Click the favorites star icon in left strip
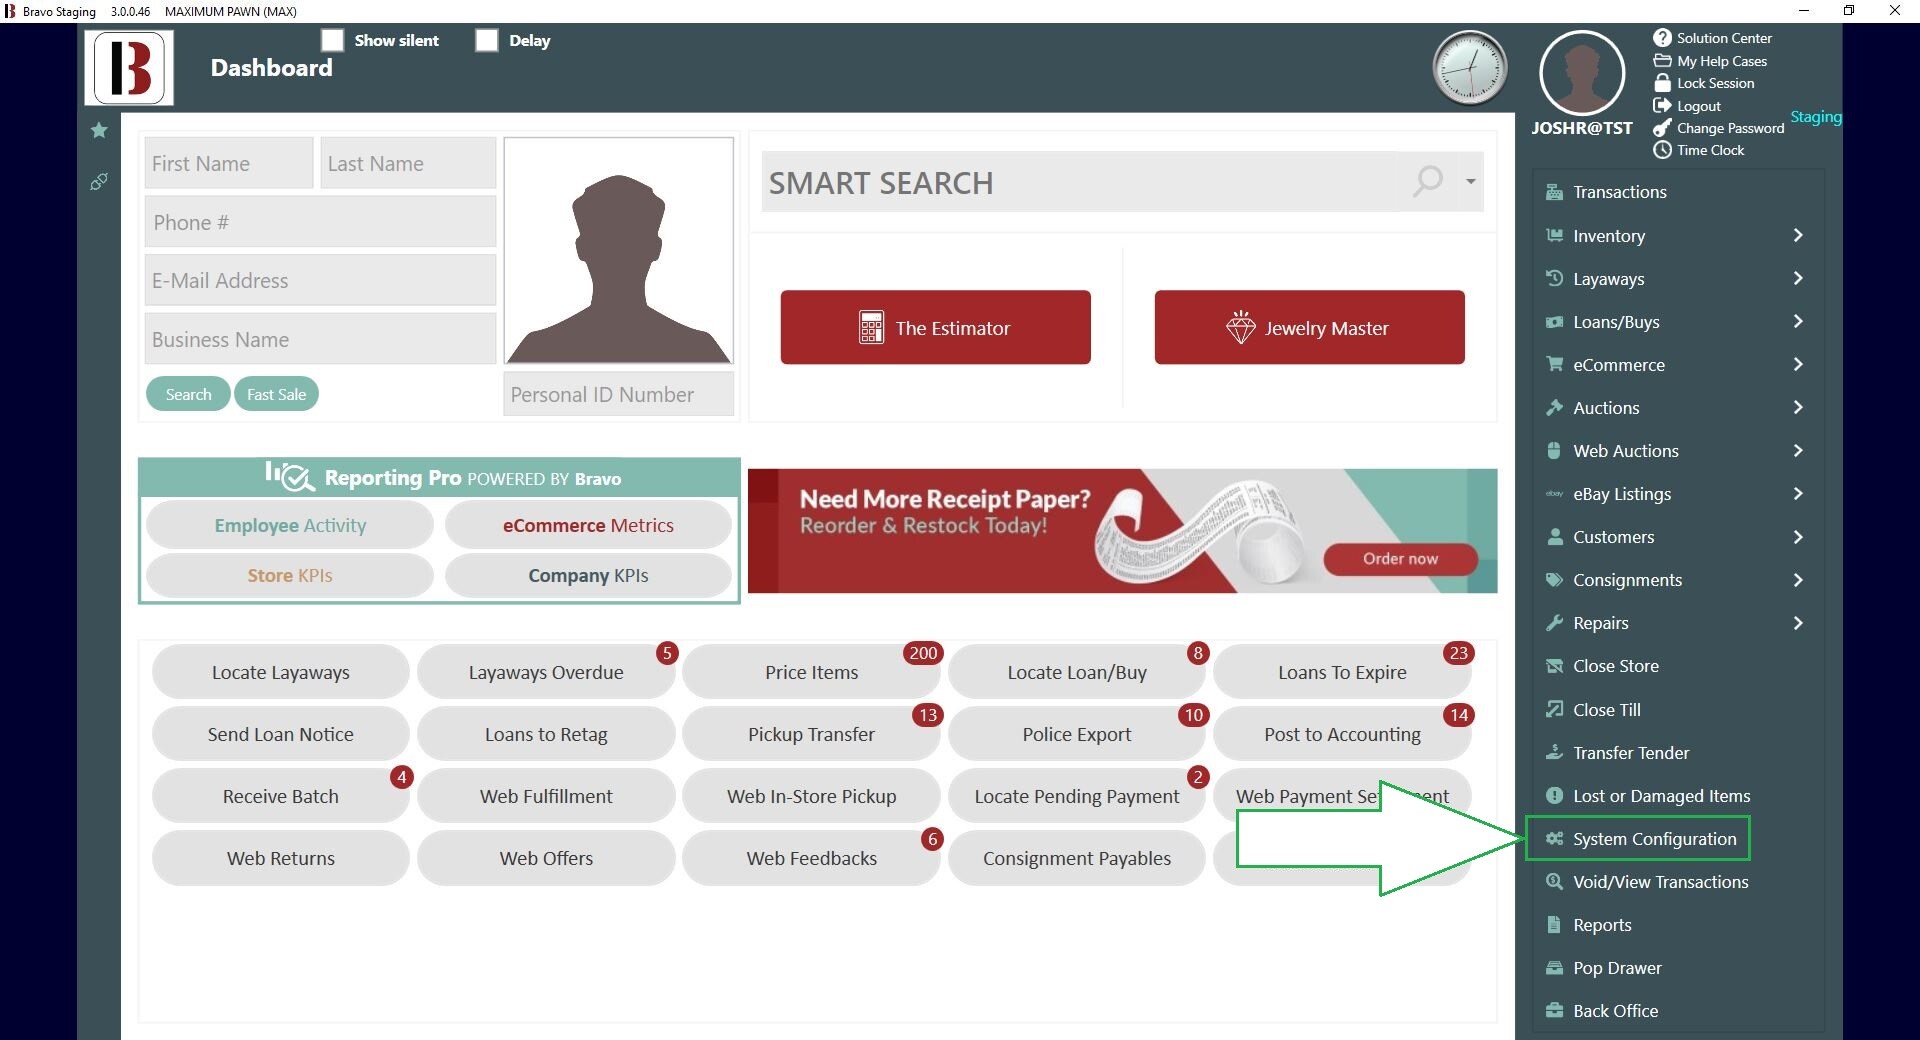Image resolution: width=1920 pixels, height=1040 pixels. (x=99, y=130)
